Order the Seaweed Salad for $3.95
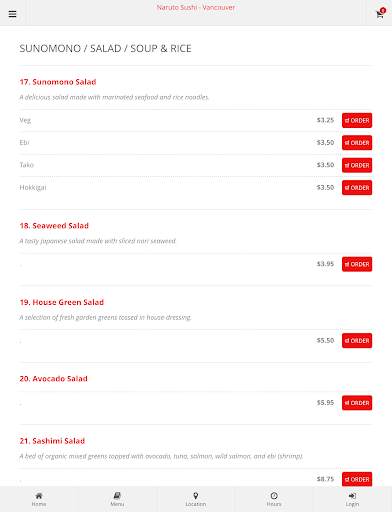The width and height of the screenshot is (392, 512). tap(357, 264)
